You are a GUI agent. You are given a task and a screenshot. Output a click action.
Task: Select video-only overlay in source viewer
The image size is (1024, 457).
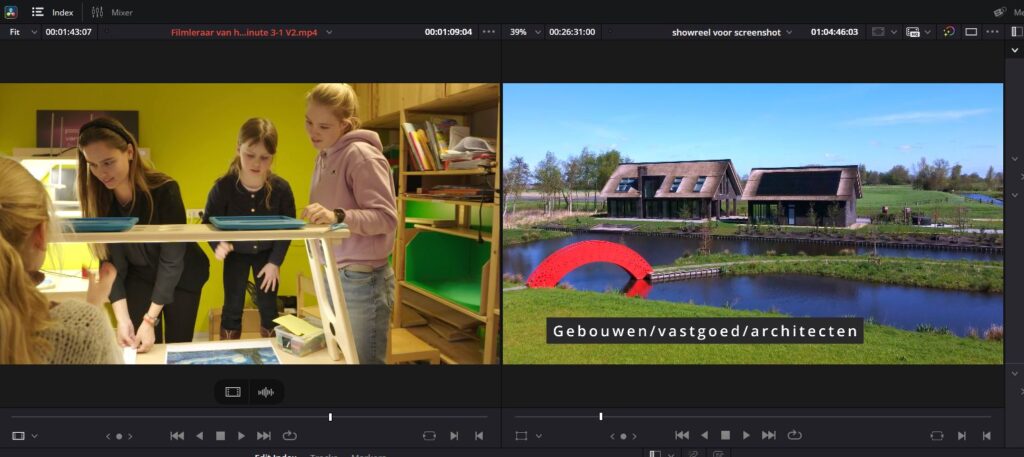tap(233, 392)
